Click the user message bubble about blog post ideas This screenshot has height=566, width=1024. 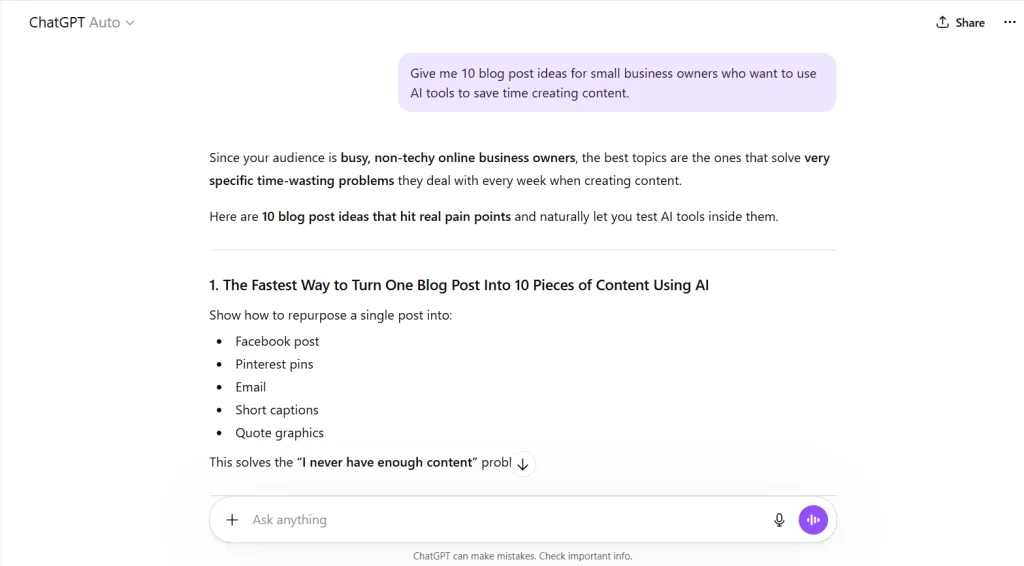[616, 83]
